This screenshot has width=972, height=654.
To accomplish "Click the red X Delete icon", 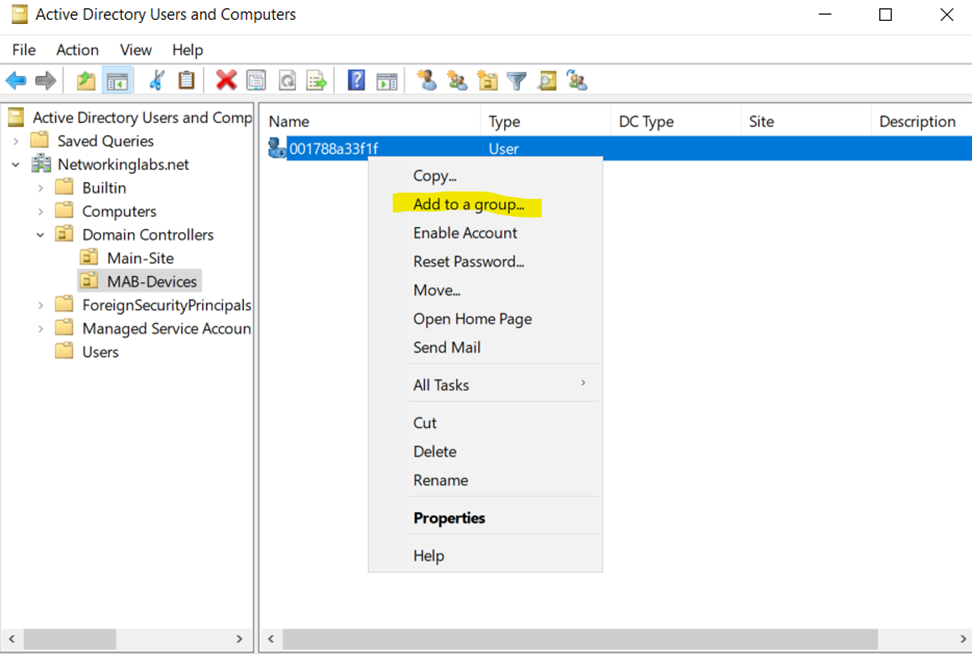I will (x=226, y=81).
